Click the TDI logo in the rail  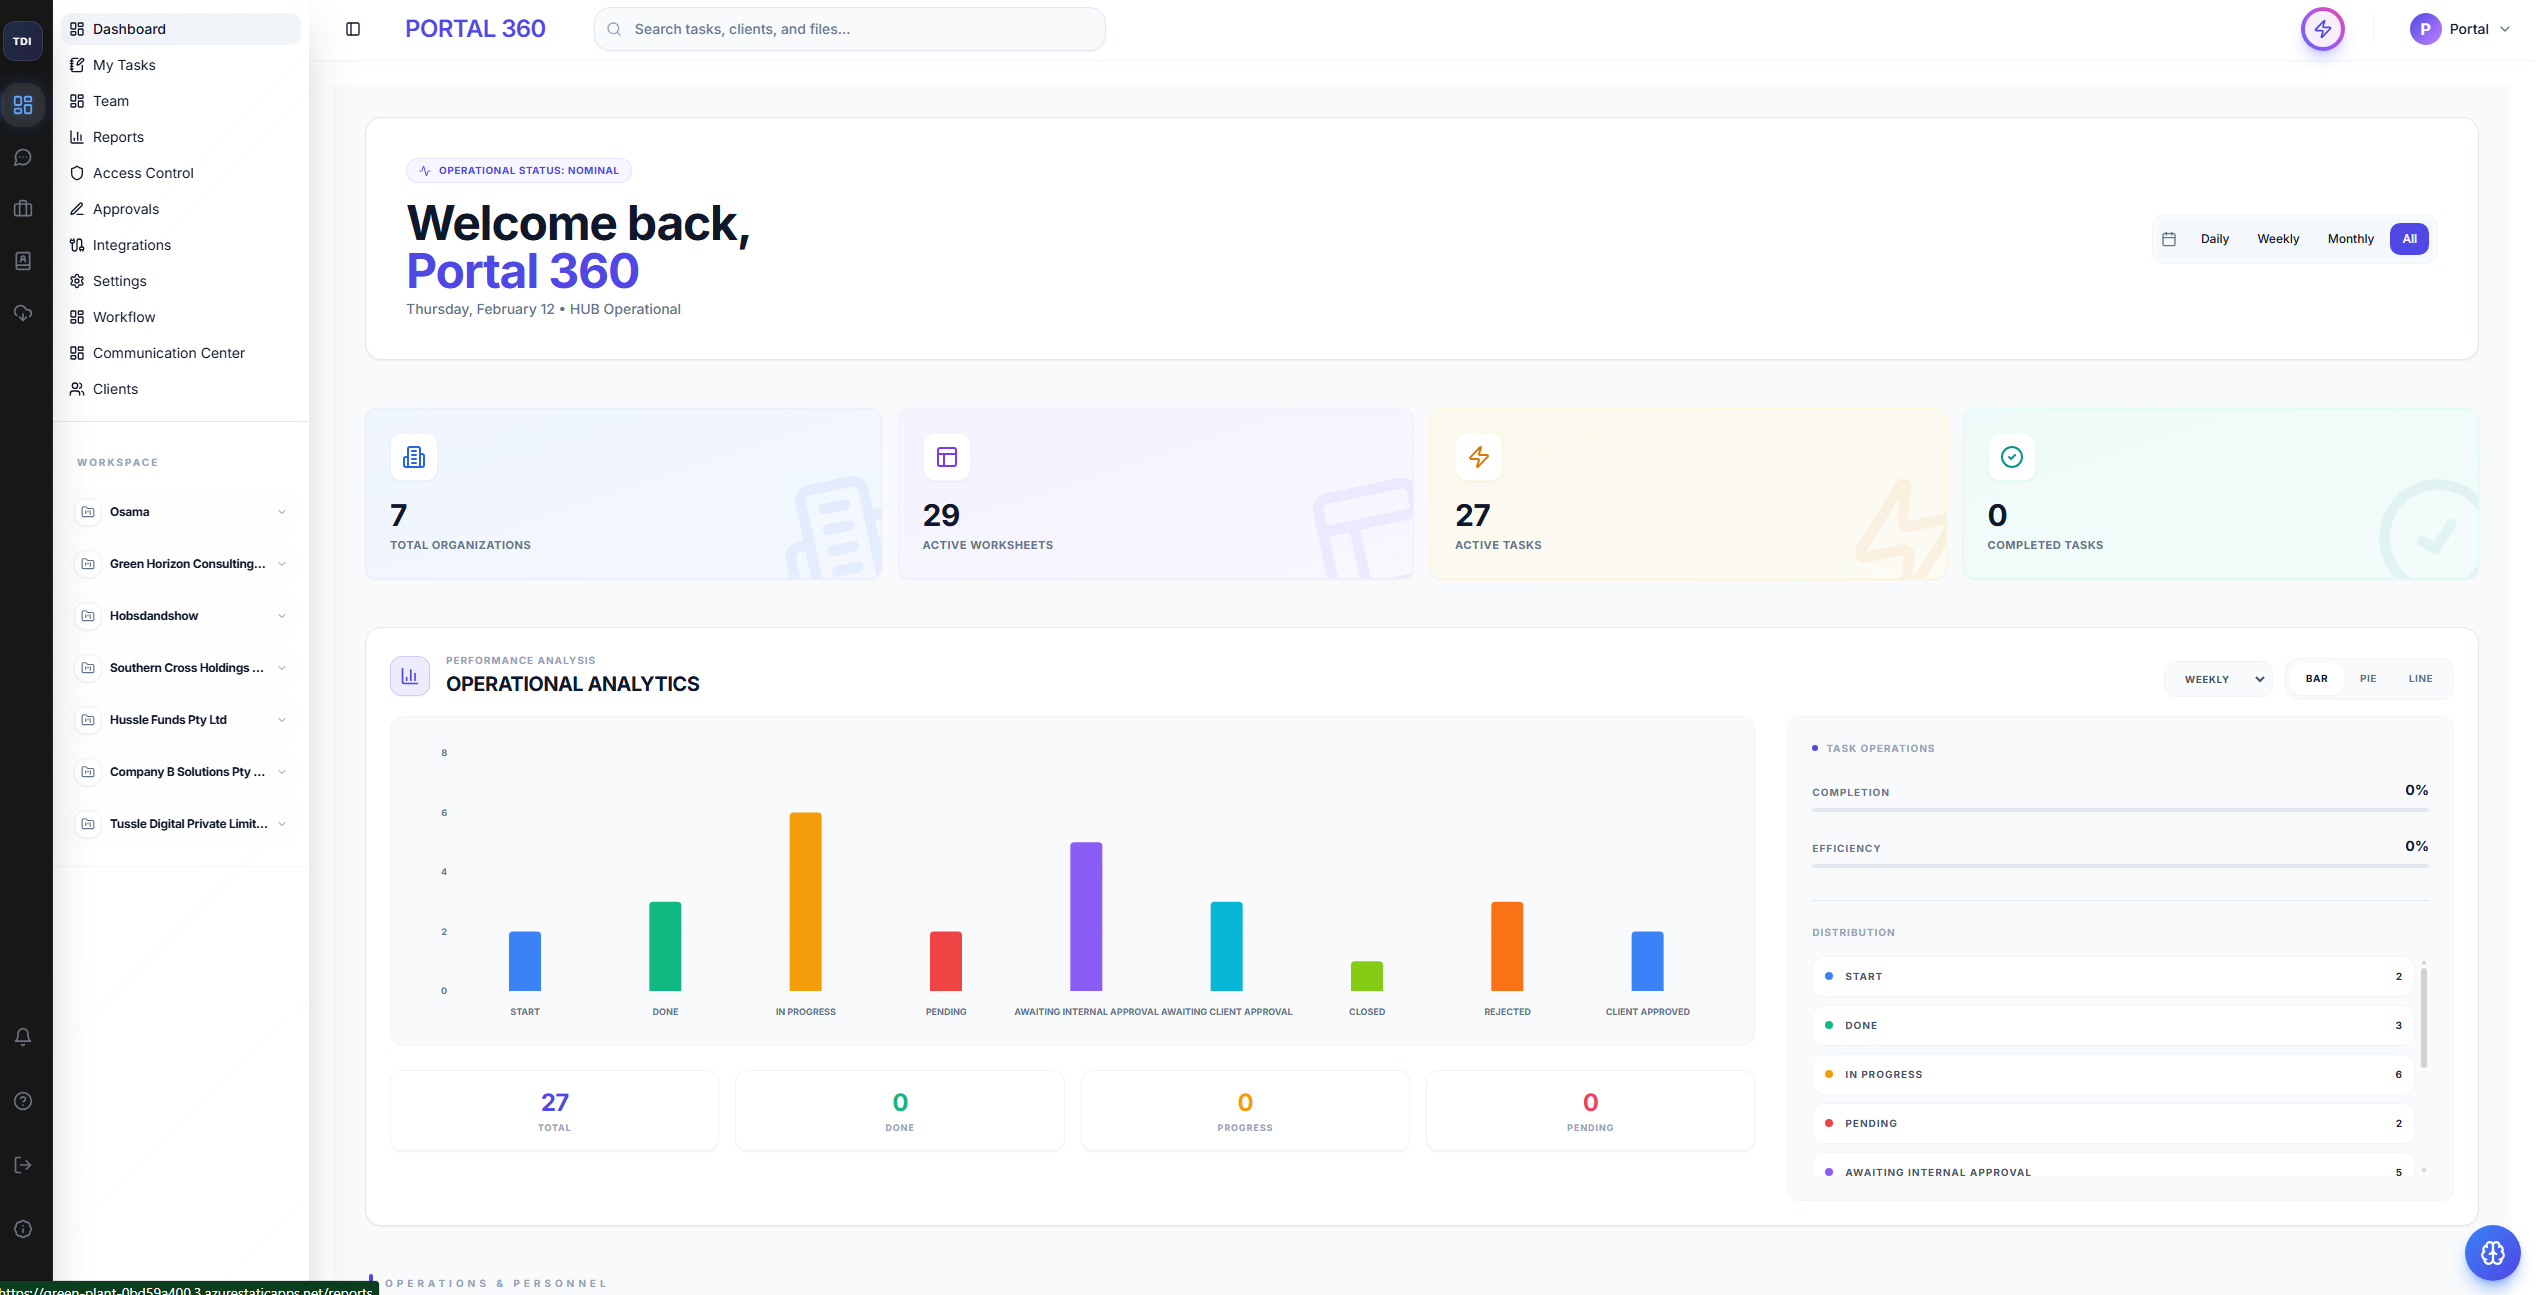pos(23,41)
